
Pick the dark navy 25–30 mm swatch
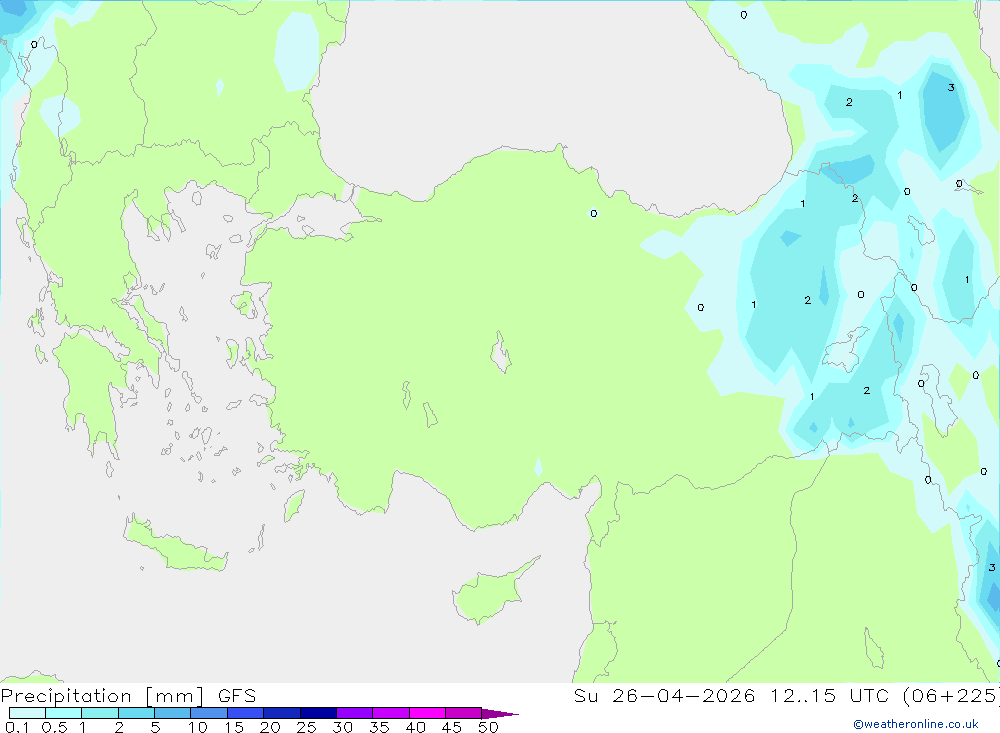coord(318,713)
